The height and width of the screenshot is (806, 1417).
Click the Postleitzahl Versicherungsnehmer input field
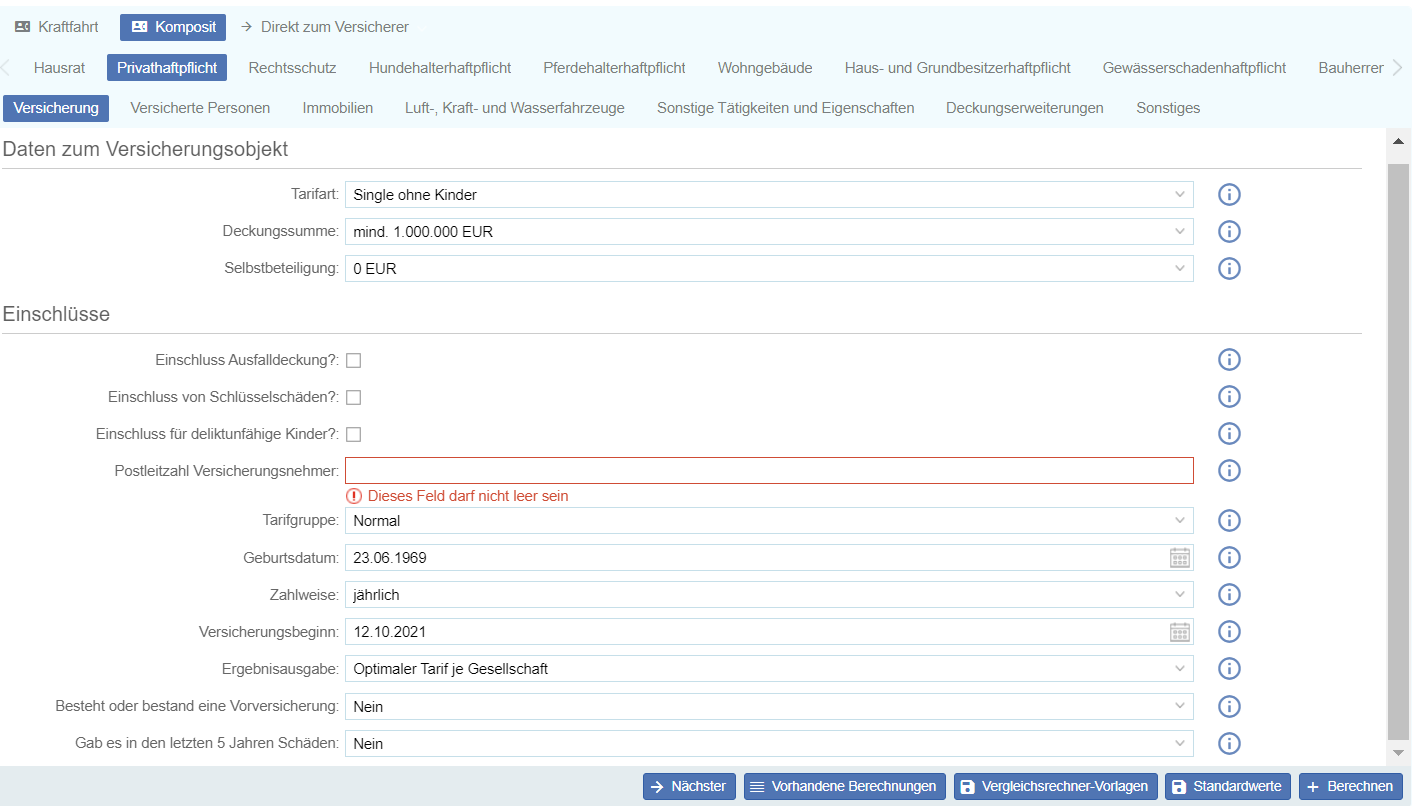tap(768, 470)
